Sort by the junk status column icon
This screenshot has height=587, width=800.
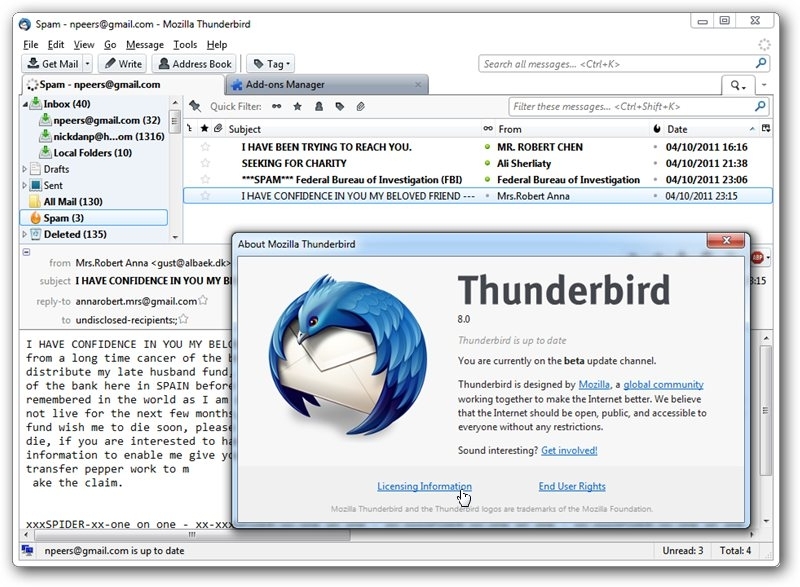pyautogui.click(x=657, y=129)
